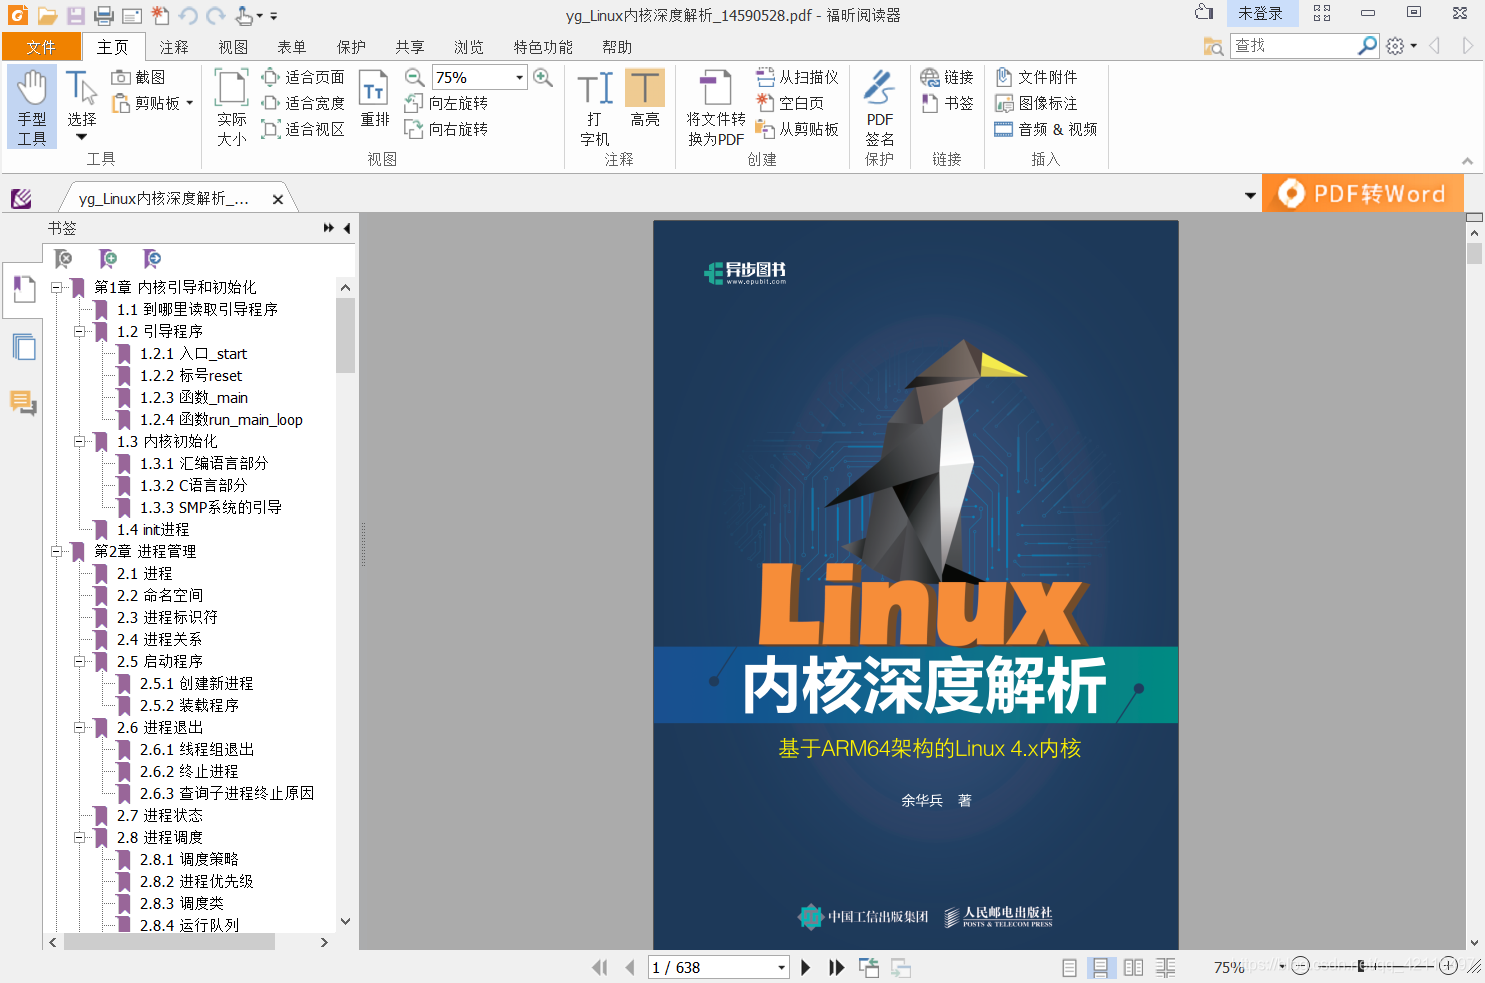Click the bookmarks panel vertical scrollbar

point(345,336)
